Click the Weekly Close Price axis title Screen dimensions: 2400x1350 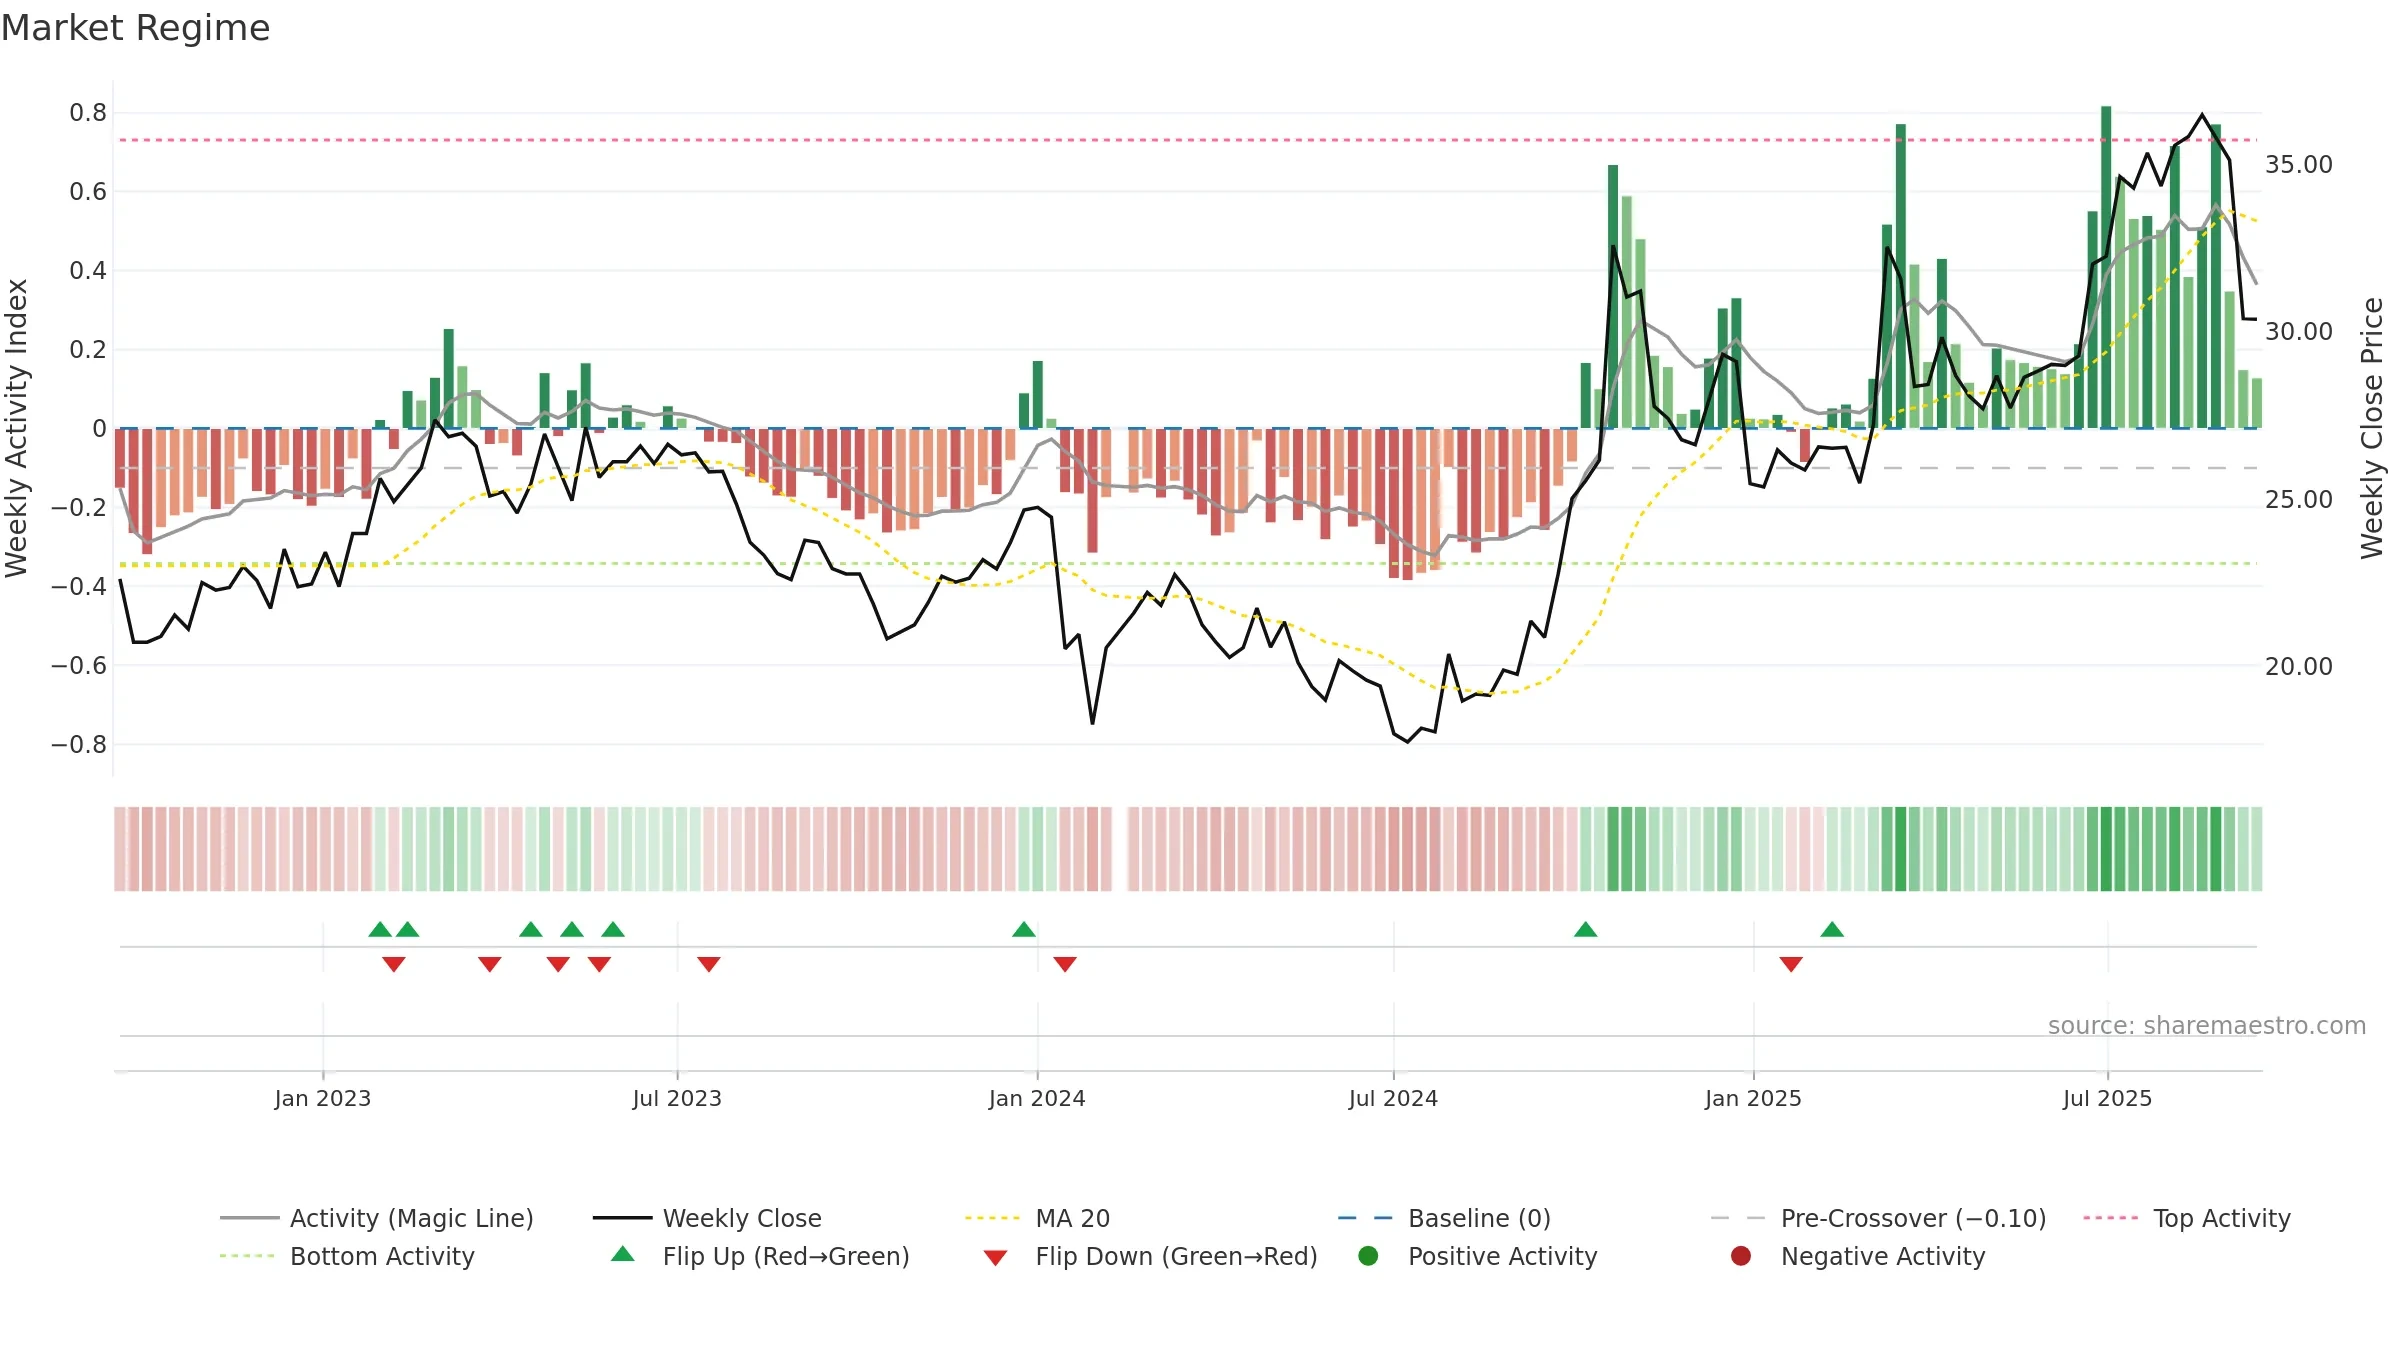coord(2372,428)
